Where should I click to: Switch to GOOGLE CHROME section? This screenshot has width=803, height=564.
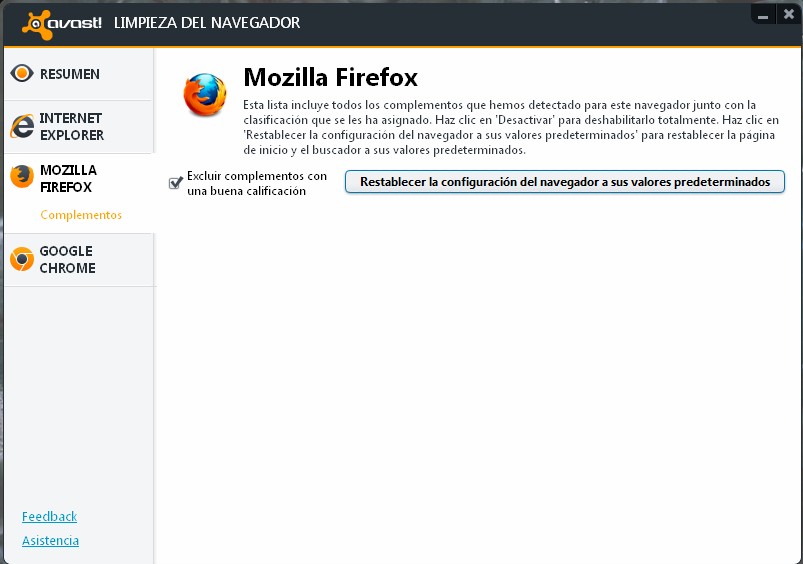click(x=78, y=260)
